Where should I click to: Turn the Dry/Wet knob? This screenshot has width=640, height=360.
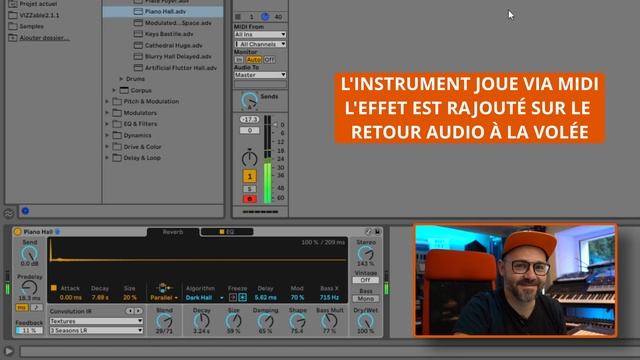(x=365, y=321)
